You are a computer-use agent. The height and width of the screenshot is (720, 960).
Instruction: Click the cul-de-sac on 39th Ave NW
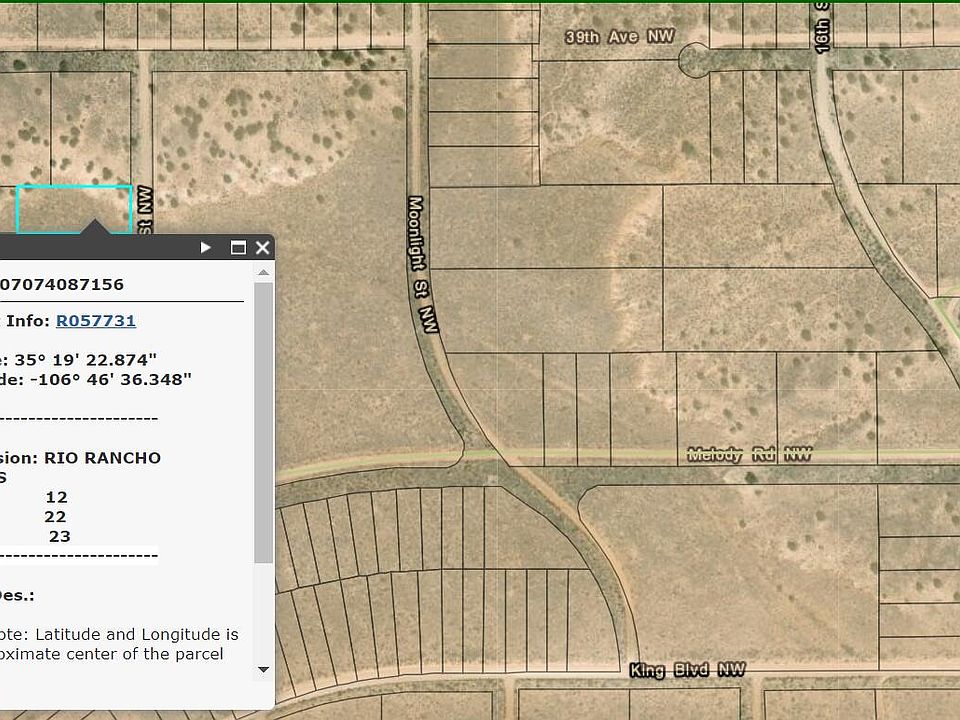pos(692,59)
